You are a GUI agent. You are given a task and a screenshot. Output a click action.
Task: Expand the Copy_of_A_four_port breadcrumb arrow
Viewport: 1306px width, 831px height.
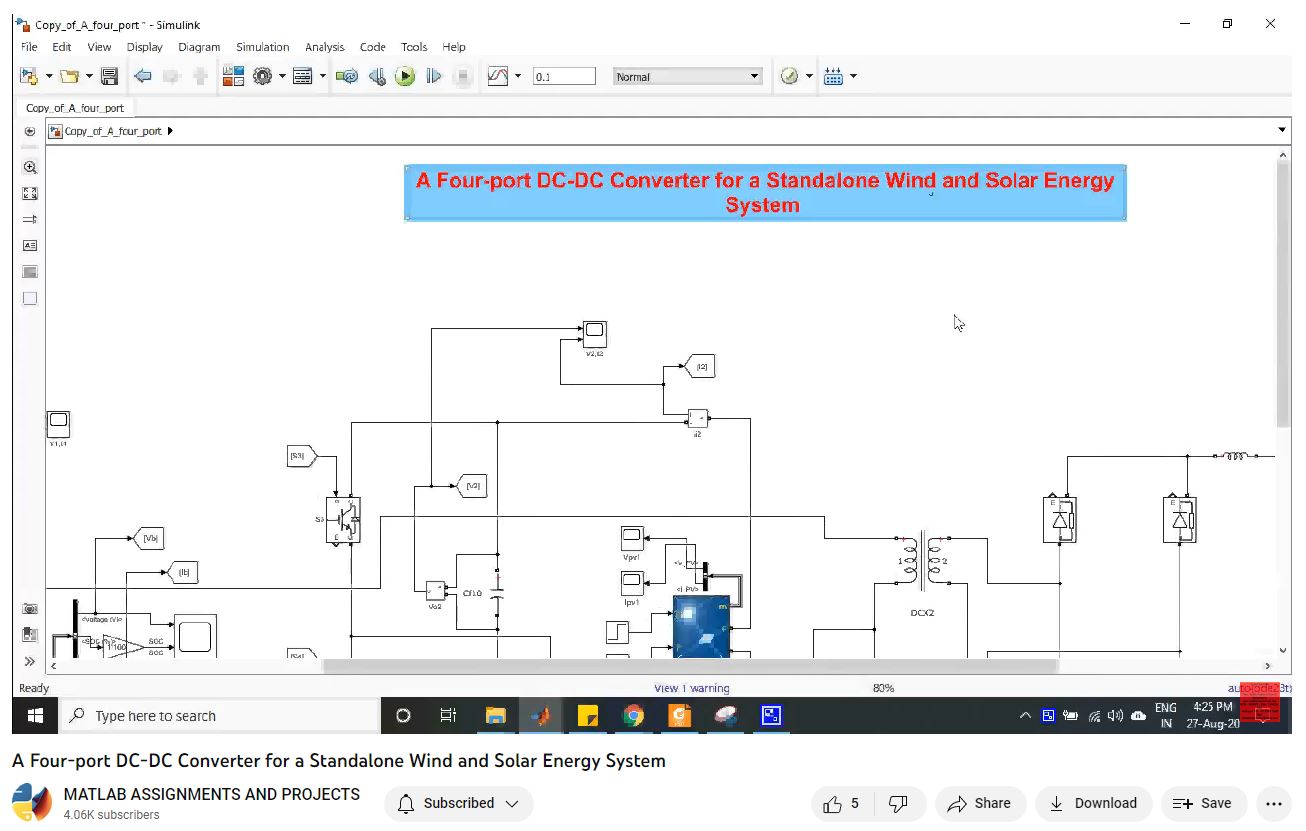click(171, 131)
